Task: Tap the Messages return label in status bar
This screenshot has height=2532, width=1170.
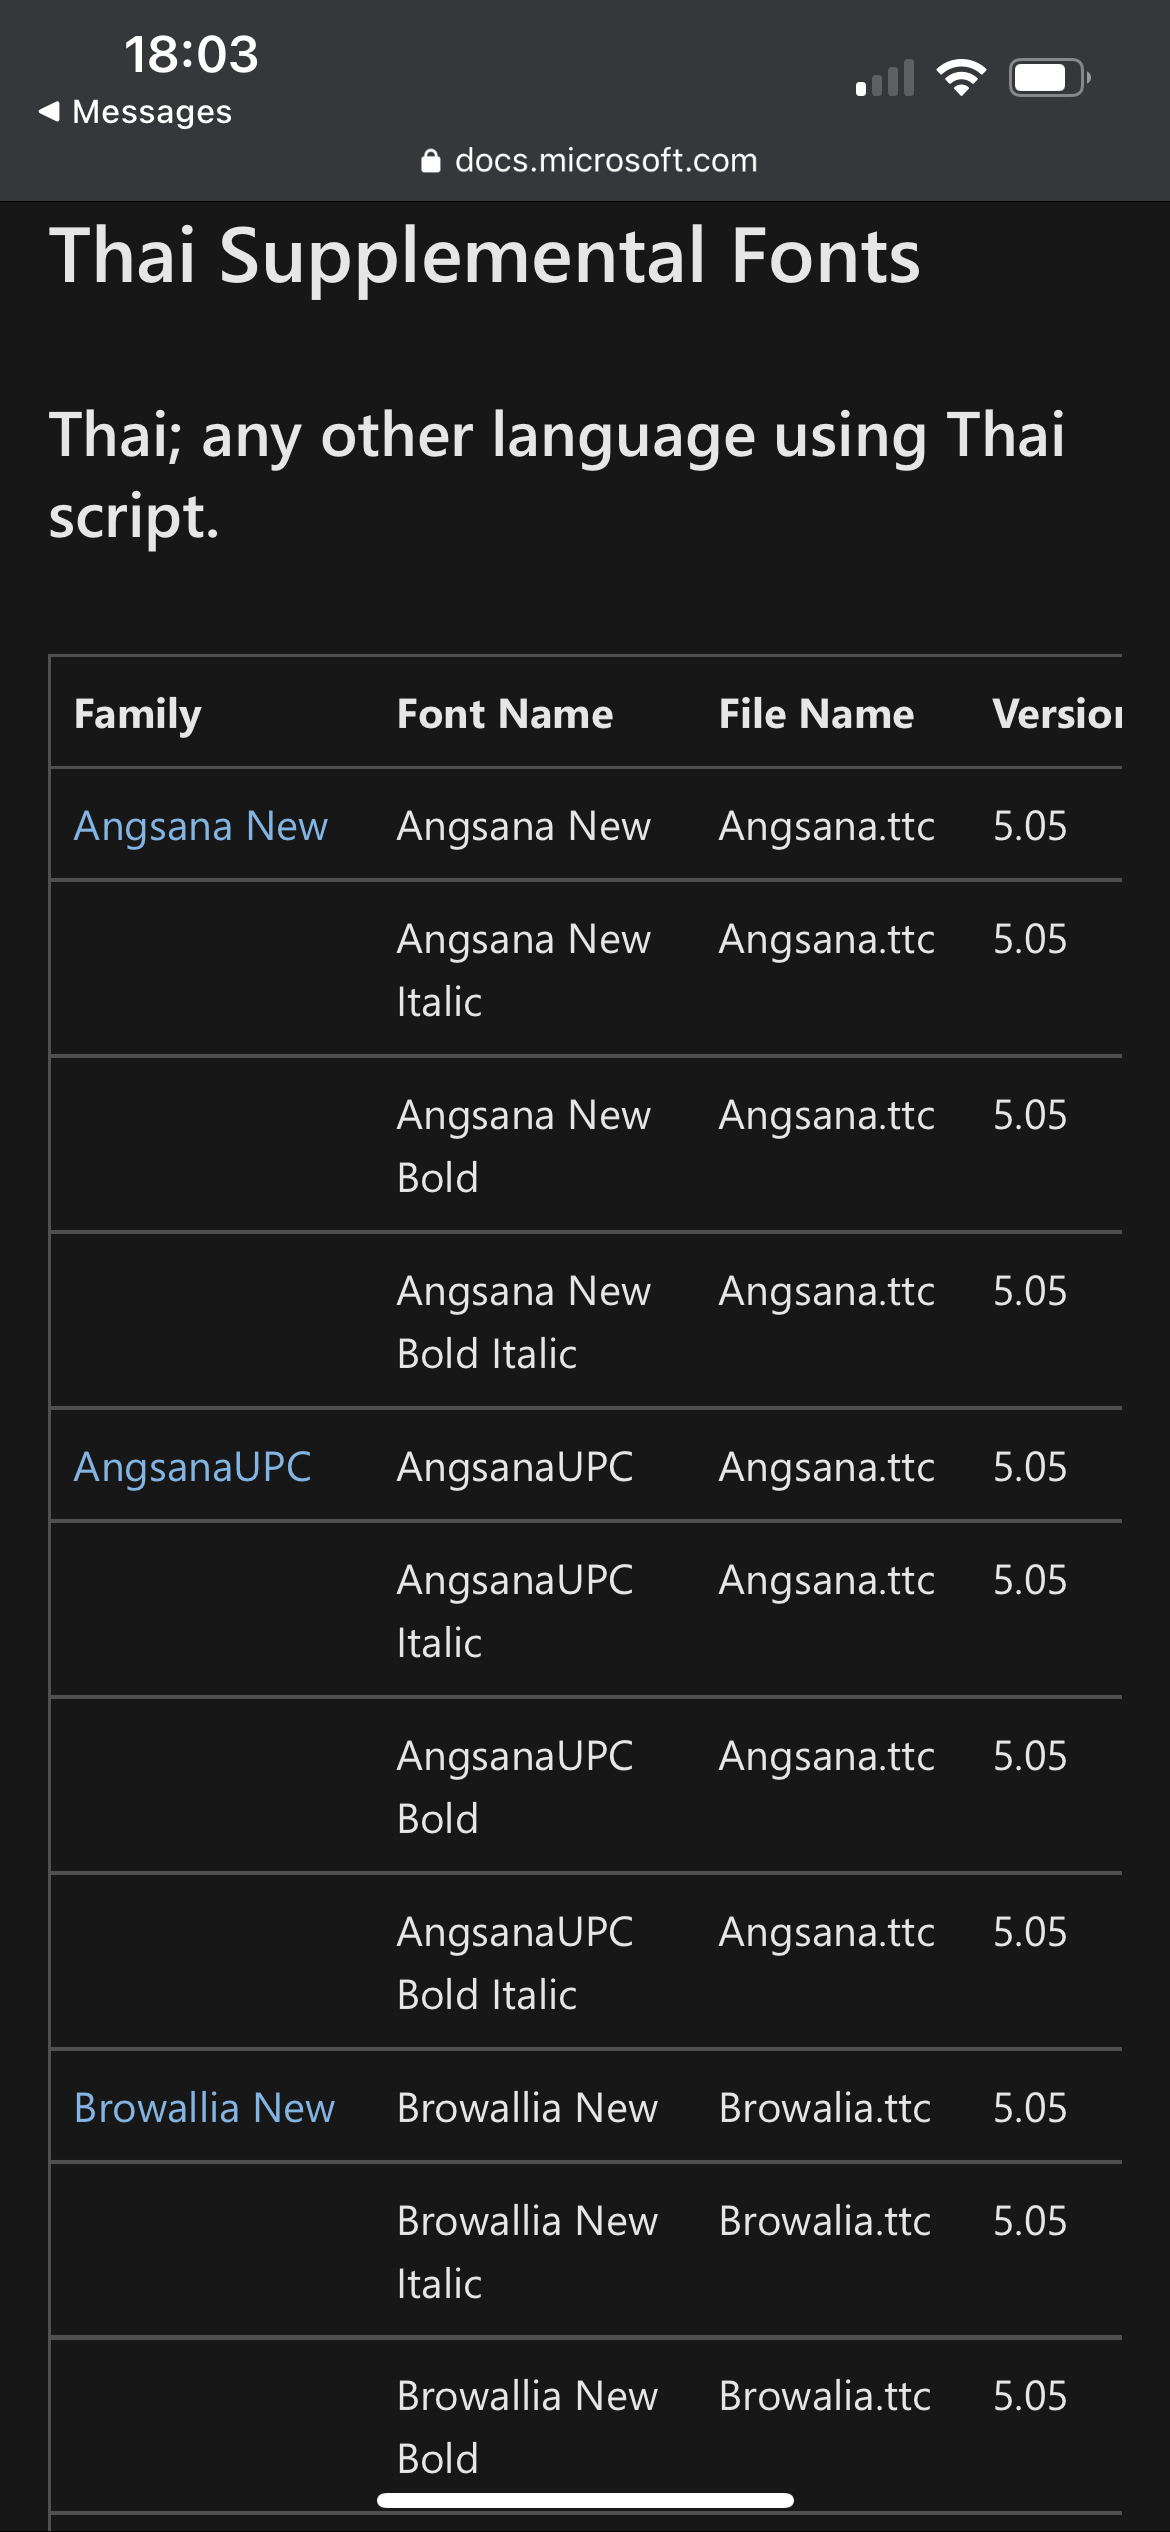Action: 152,112
